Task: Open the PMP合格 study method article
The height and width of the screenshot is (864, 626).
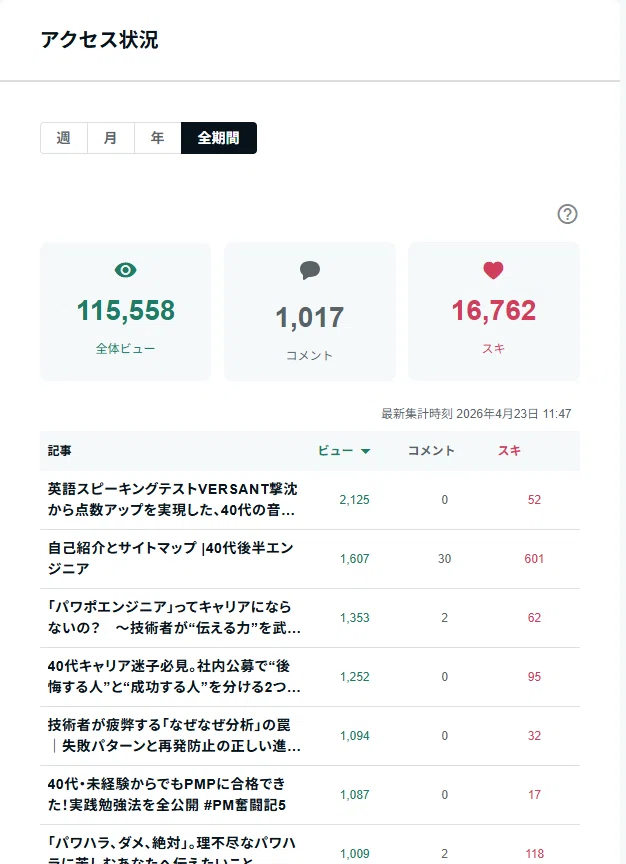Action: tap(167, 794)
